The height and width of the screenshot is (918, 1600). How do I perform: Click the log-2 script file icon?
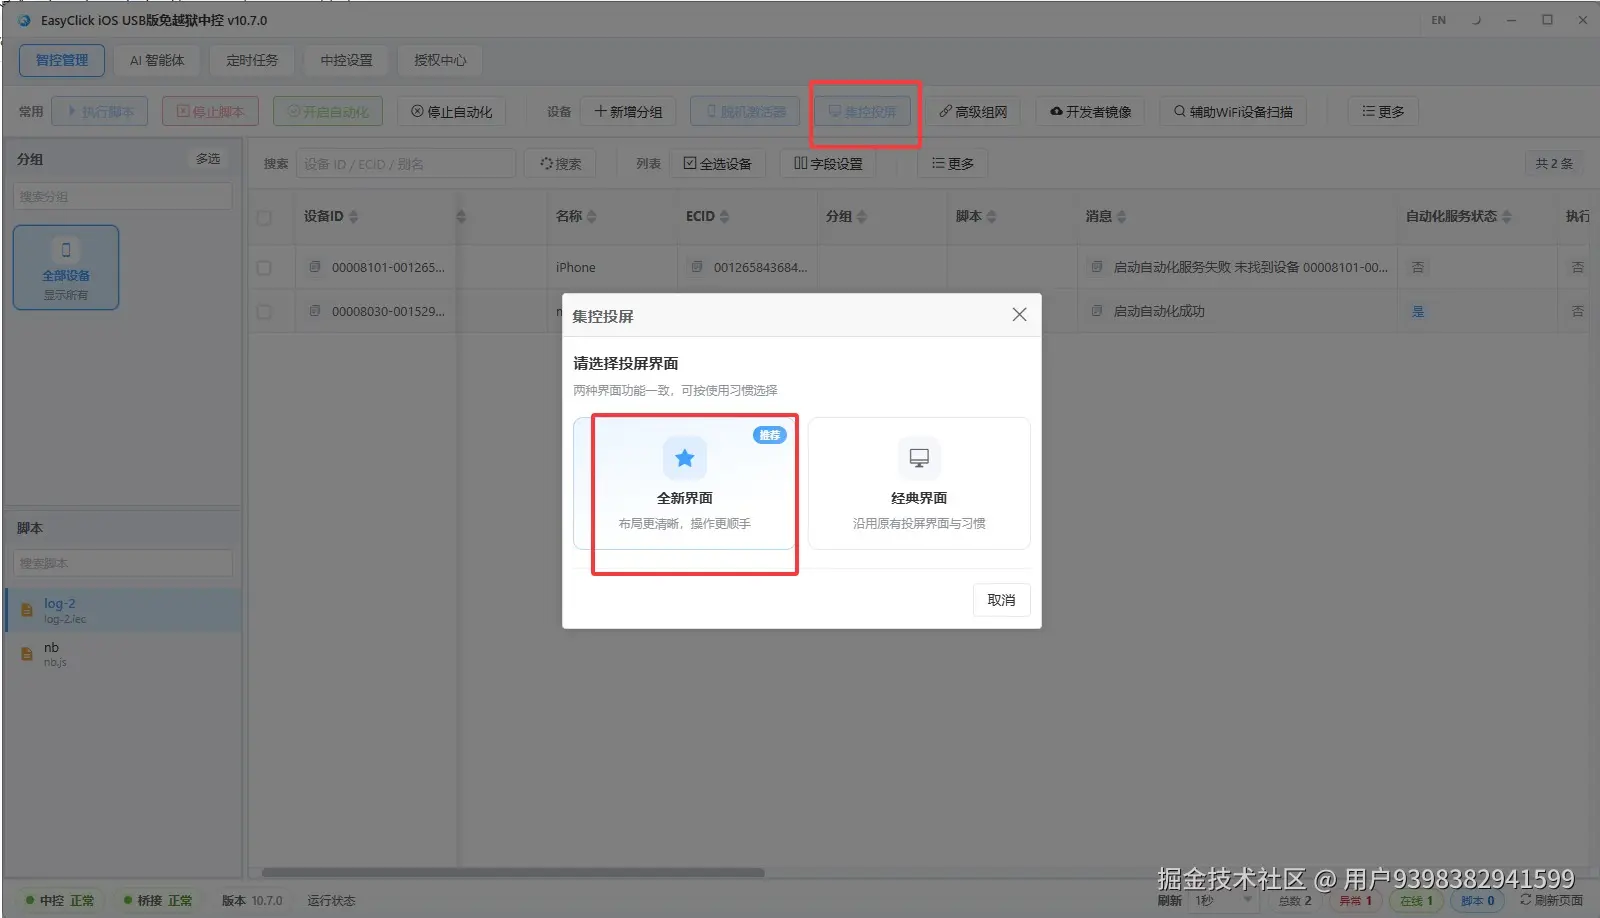(27, 610)
